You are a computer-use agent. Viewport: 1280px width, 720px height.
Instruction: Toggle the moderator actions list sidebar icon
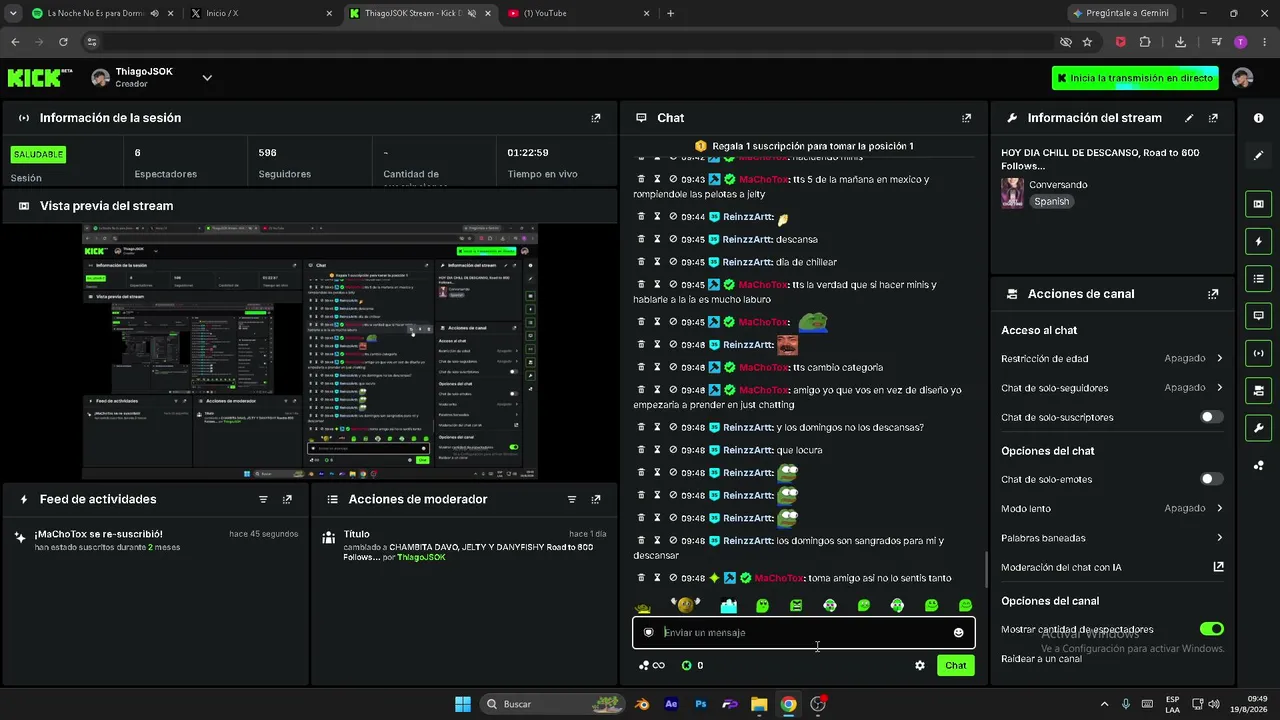pos(1258,278)
